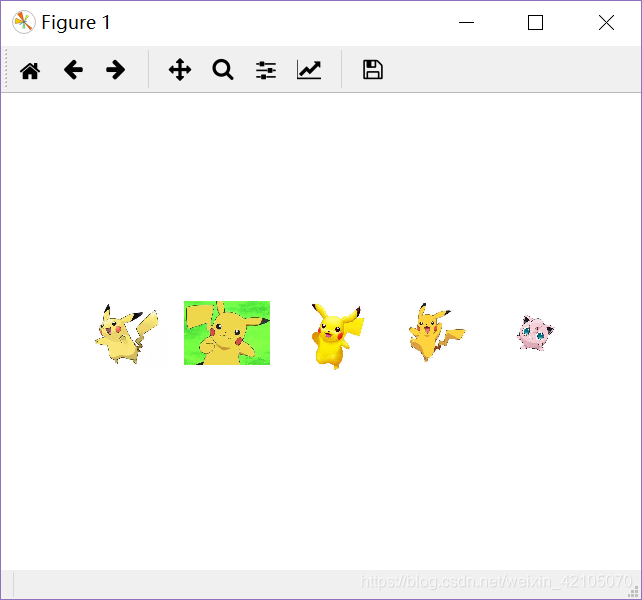This screenshot has height=600, width=642.
Task: Click the resize grip in status bar corner
Action: [x=633, y=591]
